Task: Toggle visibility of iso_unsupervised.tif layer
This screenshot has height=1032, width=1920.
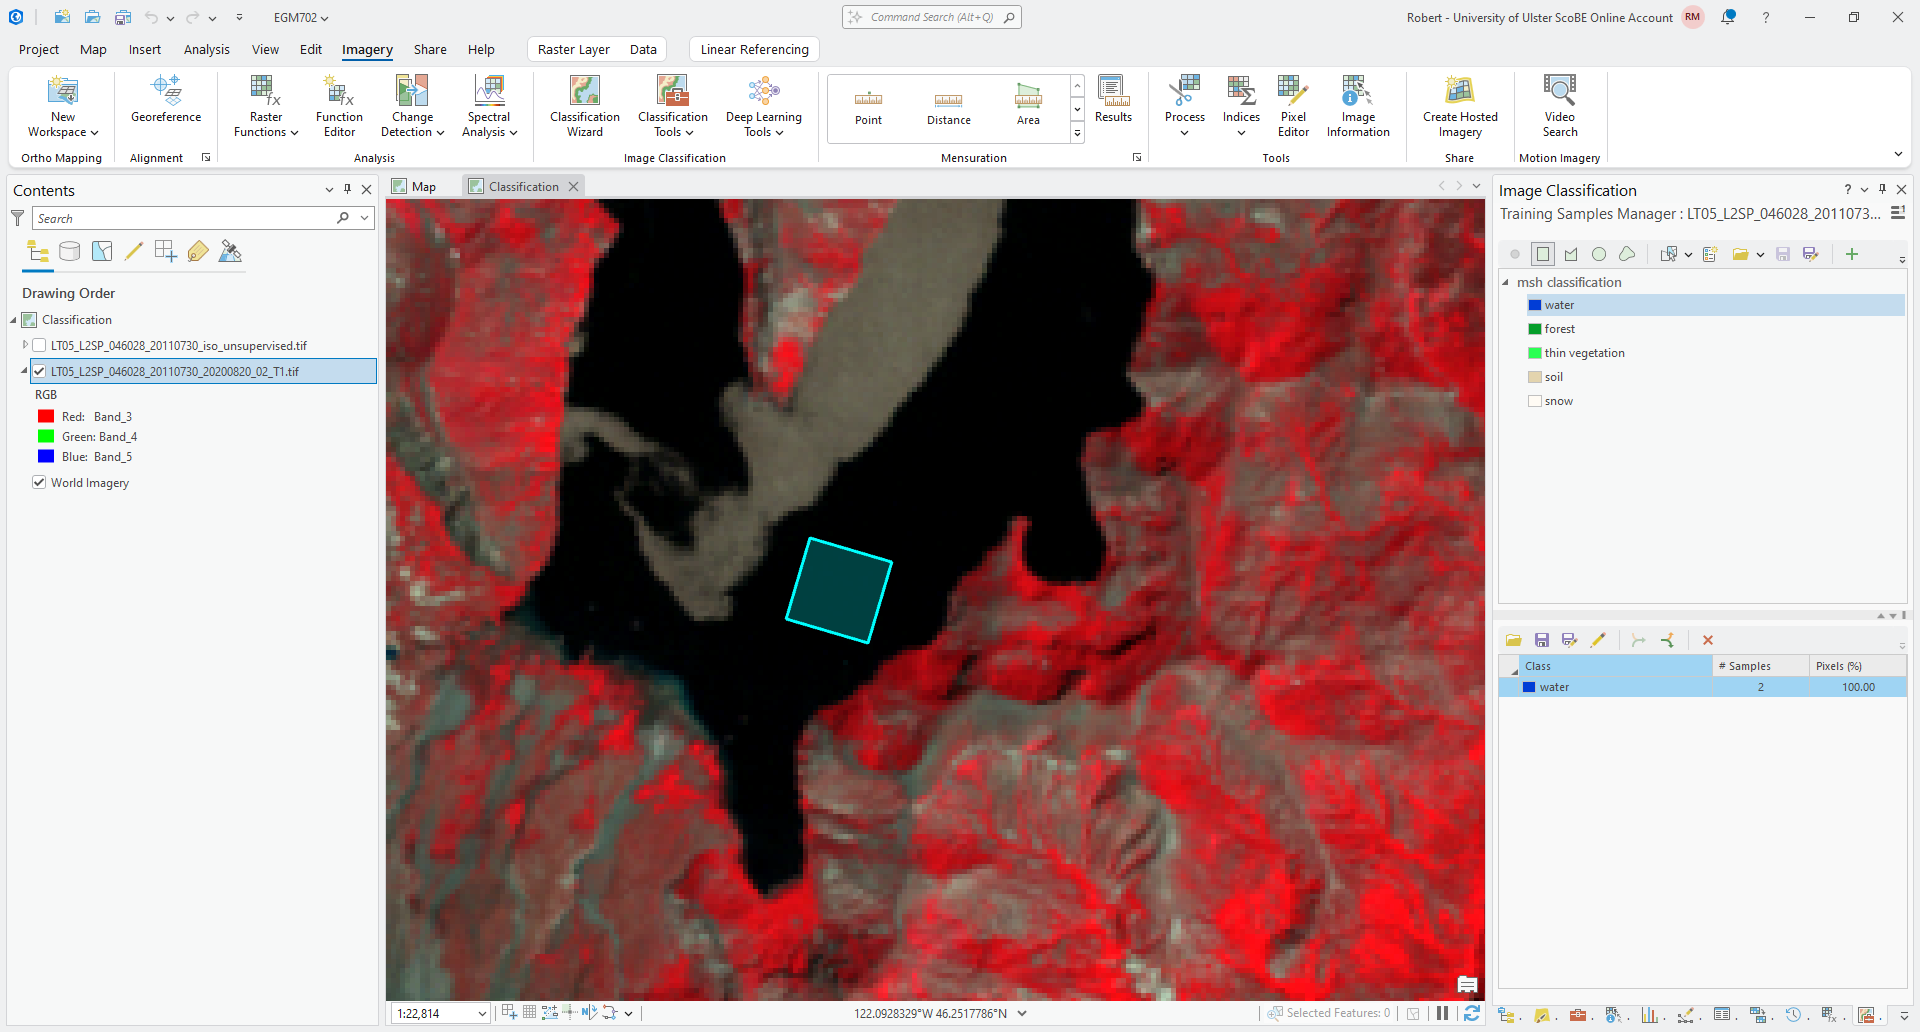Action: 40,345
